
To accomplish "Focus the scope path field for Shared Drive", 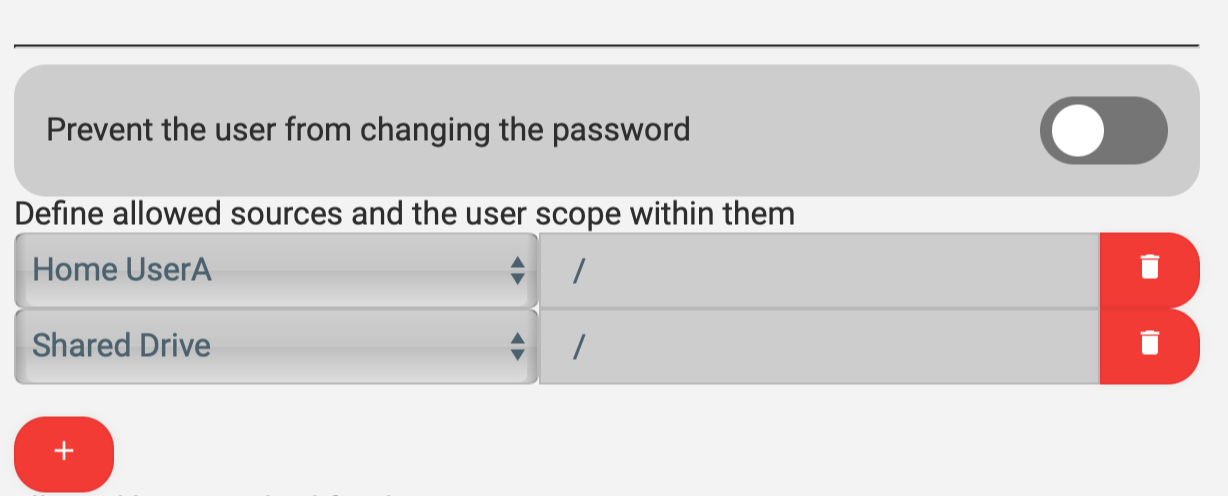I will click(820, 346).
